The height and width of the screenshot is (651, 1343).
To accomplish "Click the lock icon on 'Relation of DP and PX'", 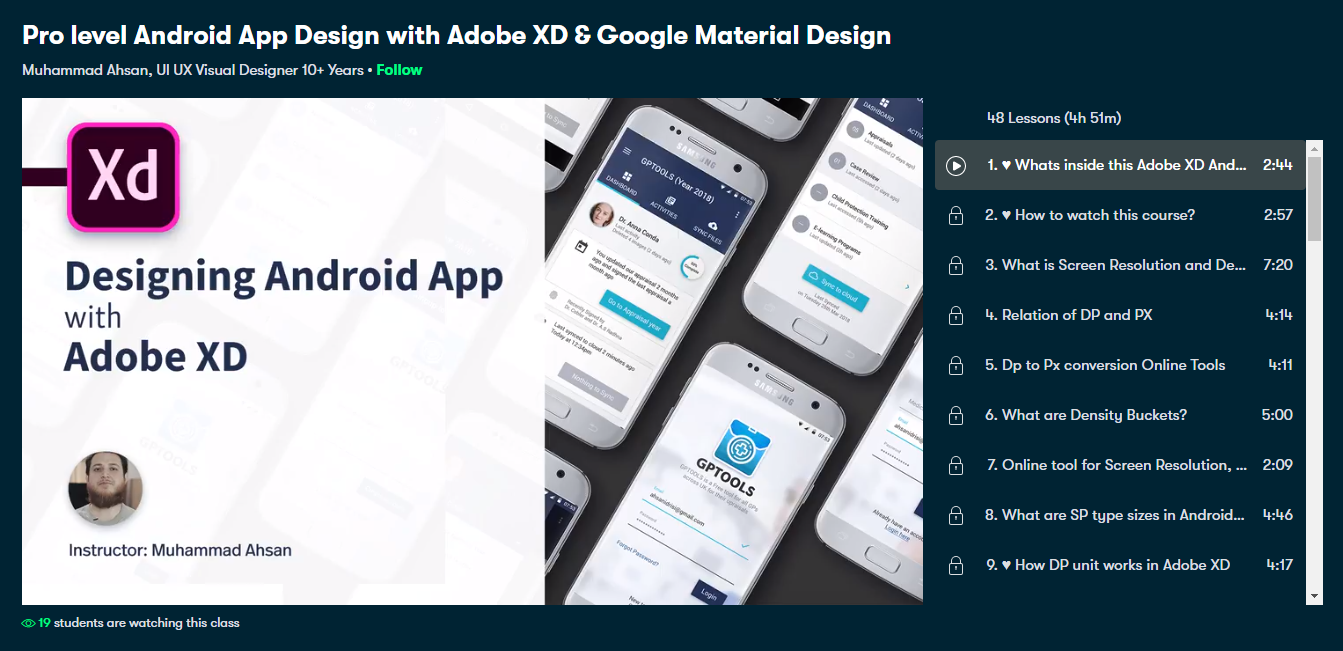I will [x=955, y=315].
